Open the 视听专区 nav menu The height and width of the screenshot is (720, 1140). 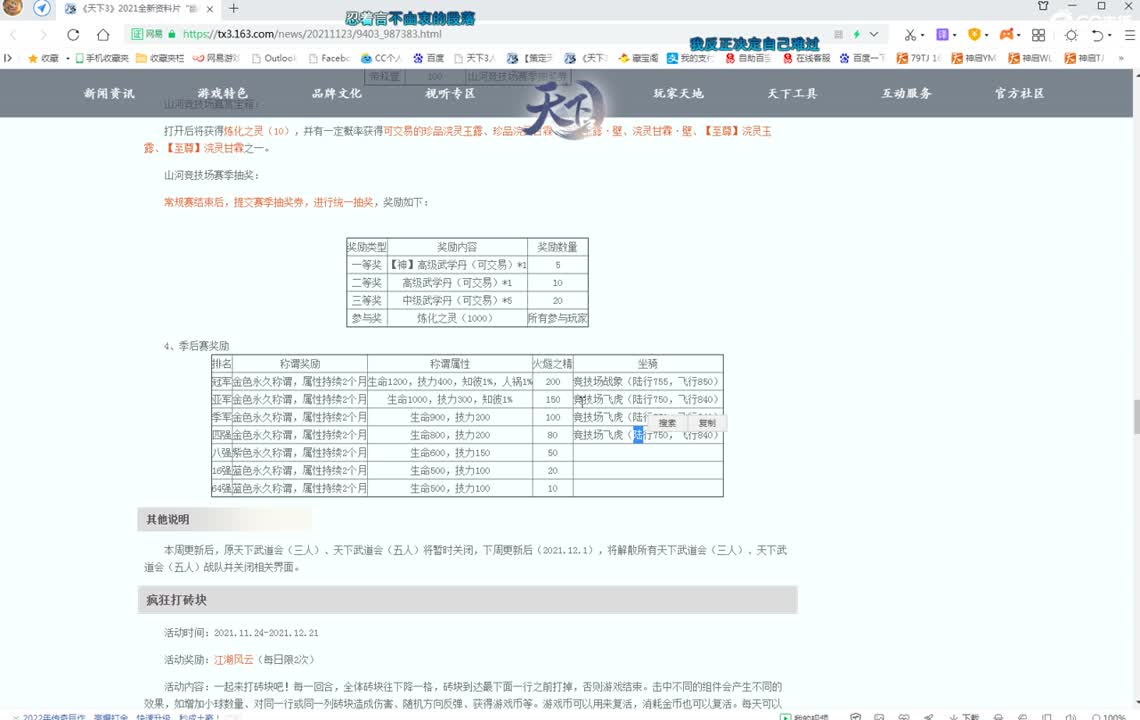pyautogui.click(x=450, y=93)
